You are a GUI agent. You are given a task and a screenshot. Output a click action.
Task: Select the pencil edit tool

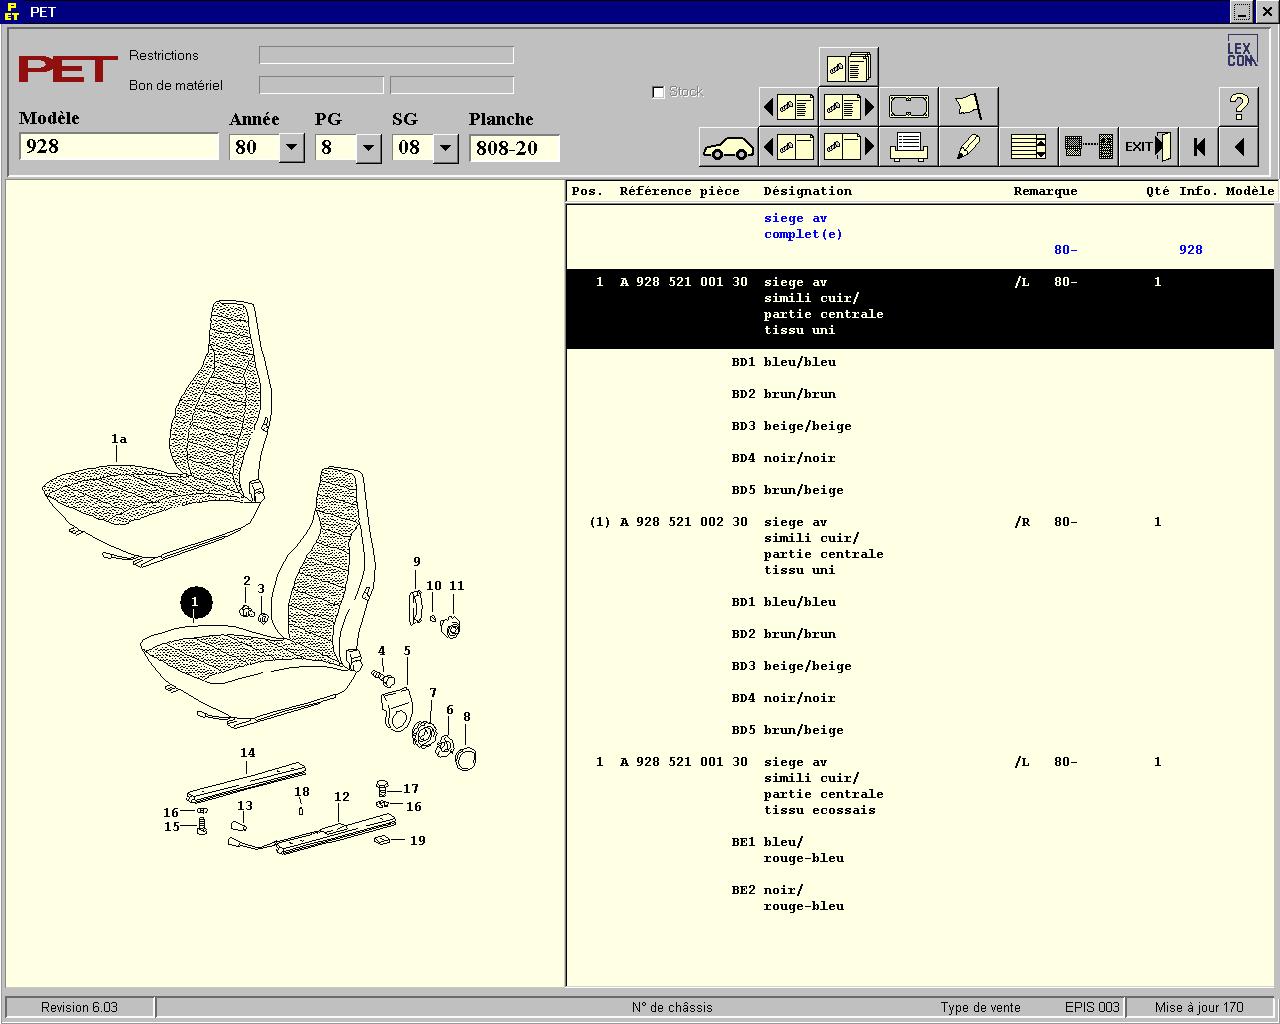click(968, 147)
